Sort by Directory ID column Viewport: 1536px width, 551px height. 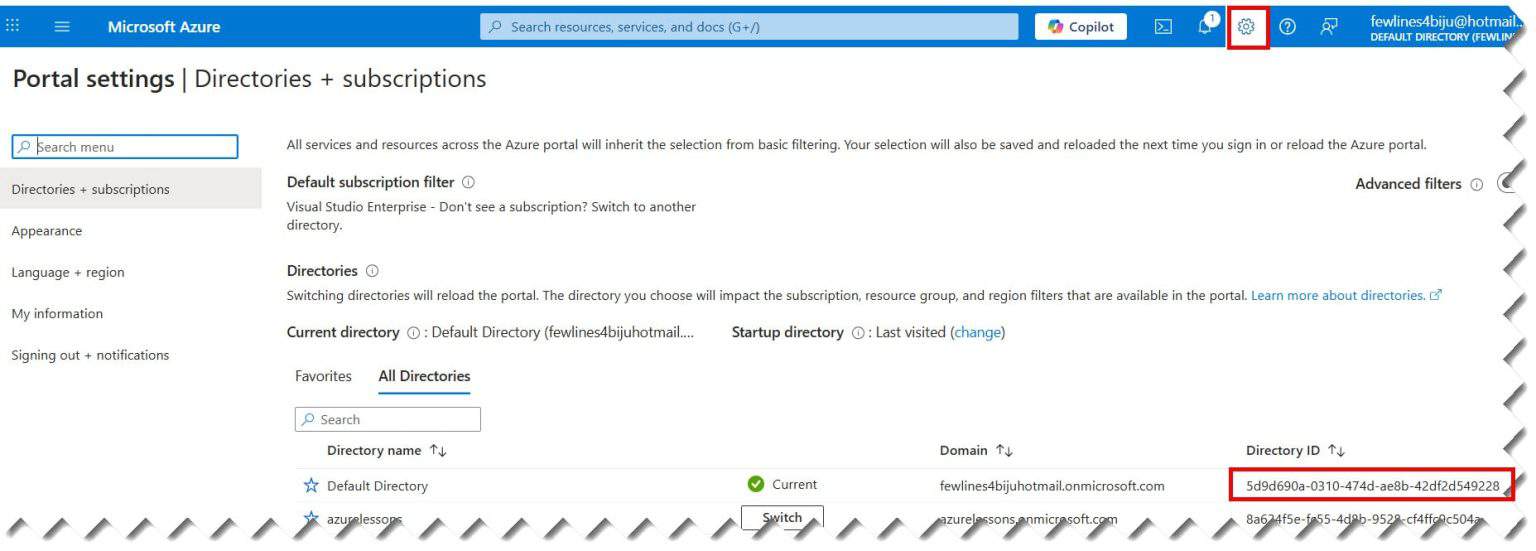1295,451
